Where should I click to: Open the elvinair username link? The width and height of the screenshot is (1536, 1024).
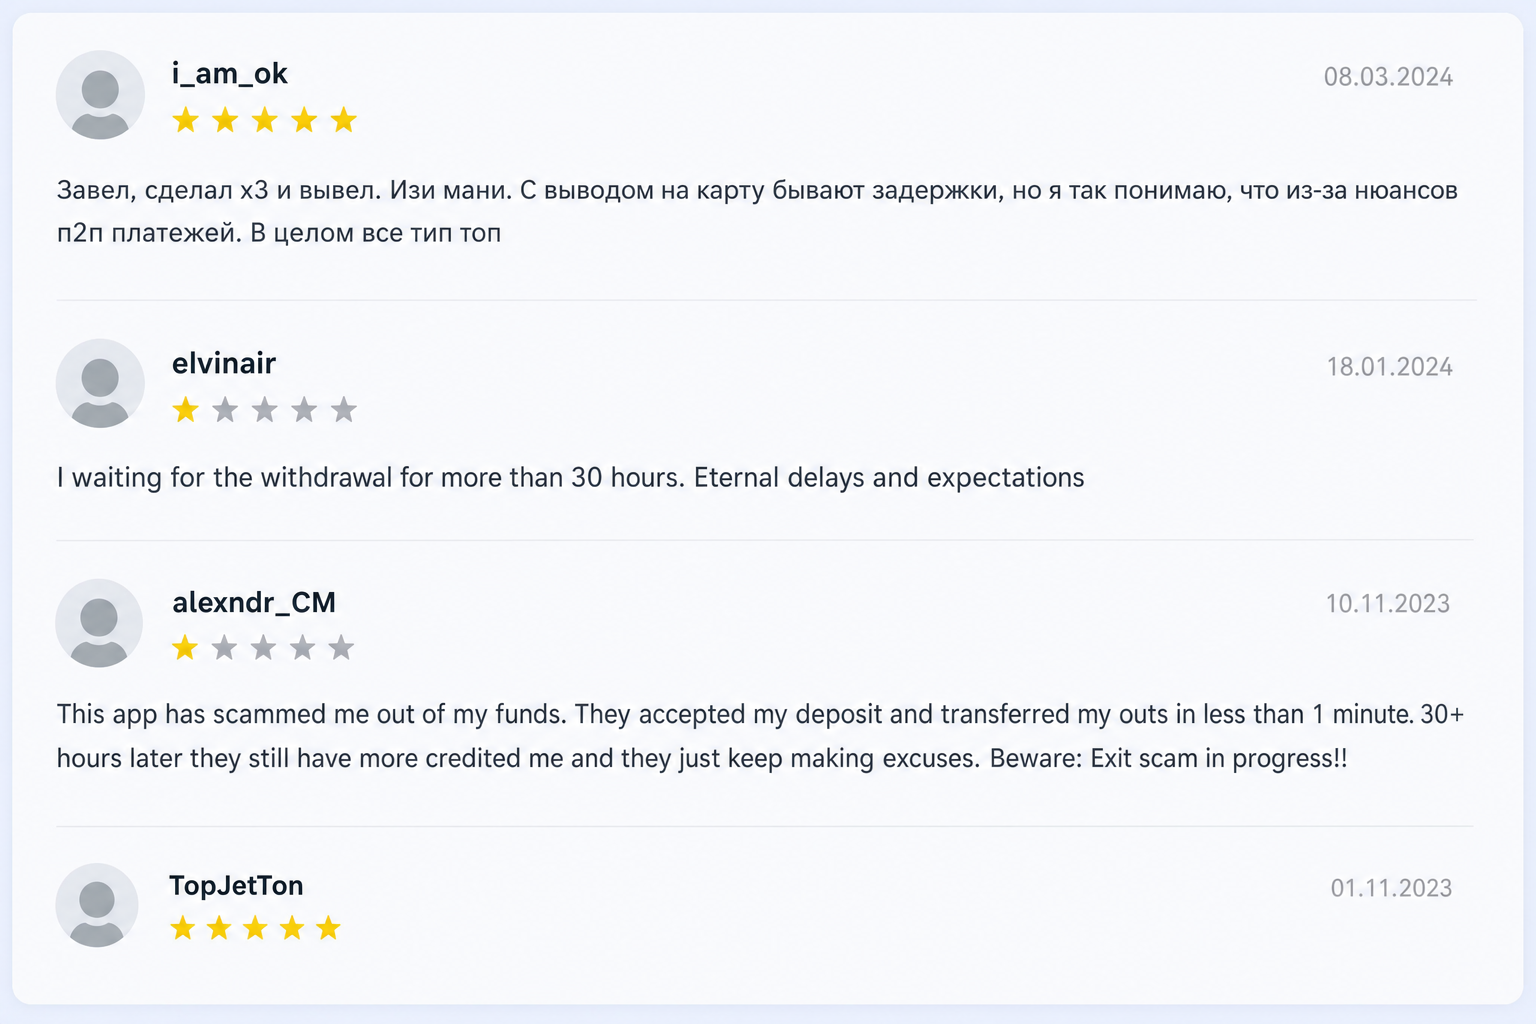(224, 363)
